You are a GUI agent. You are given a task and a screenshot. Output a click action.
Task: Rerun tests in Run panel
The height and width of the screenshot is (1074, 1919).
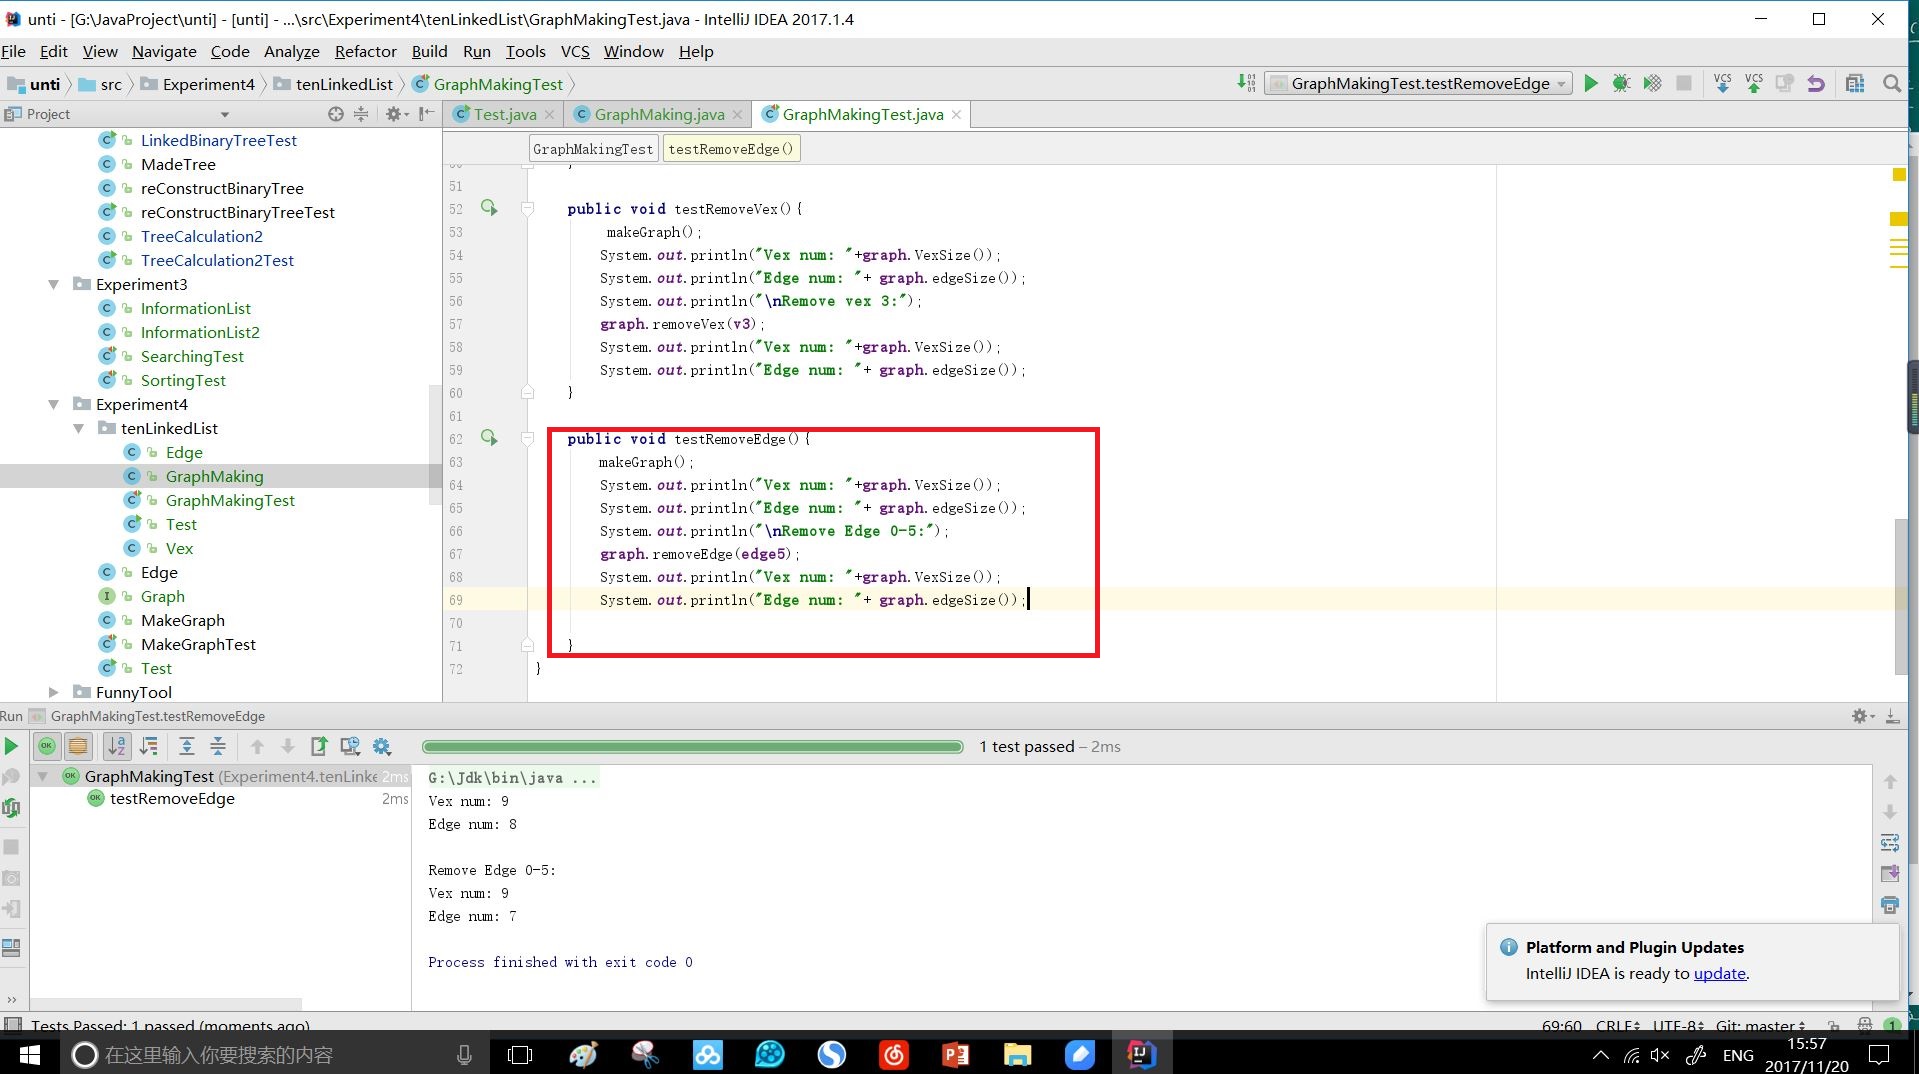coord(11,746)
